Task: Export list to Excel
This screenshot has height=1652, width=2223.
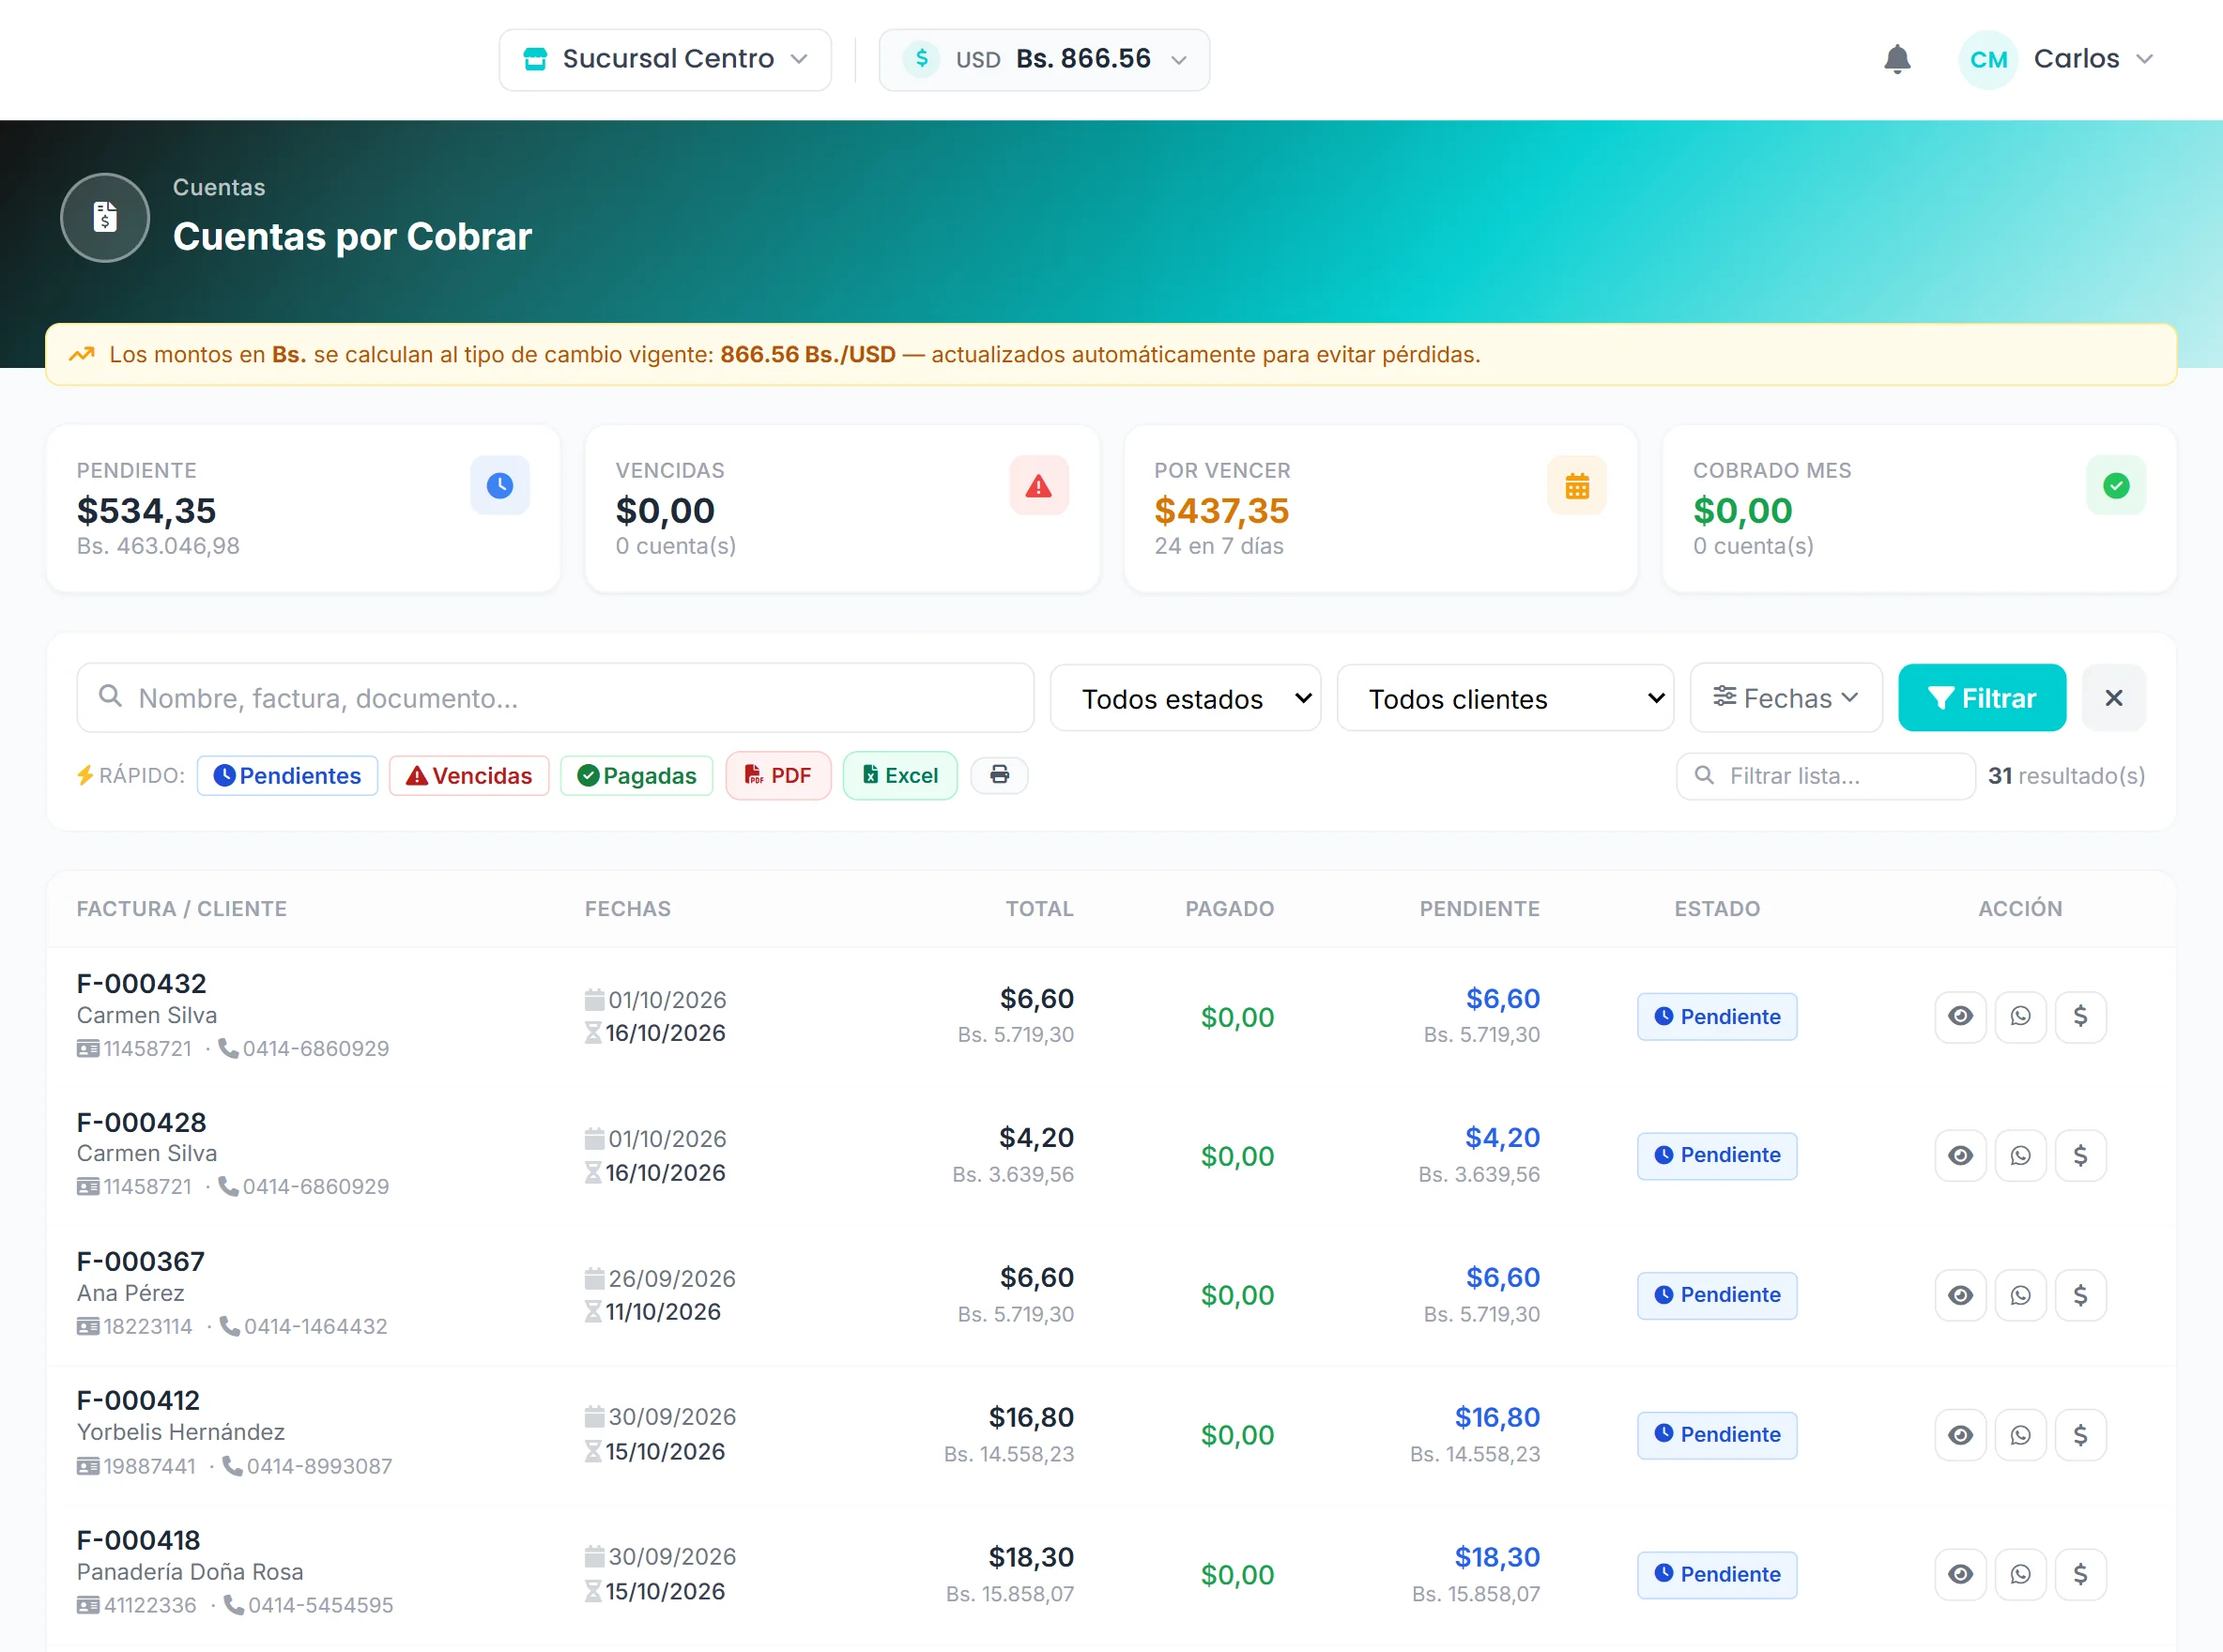Action: [900, 776]
